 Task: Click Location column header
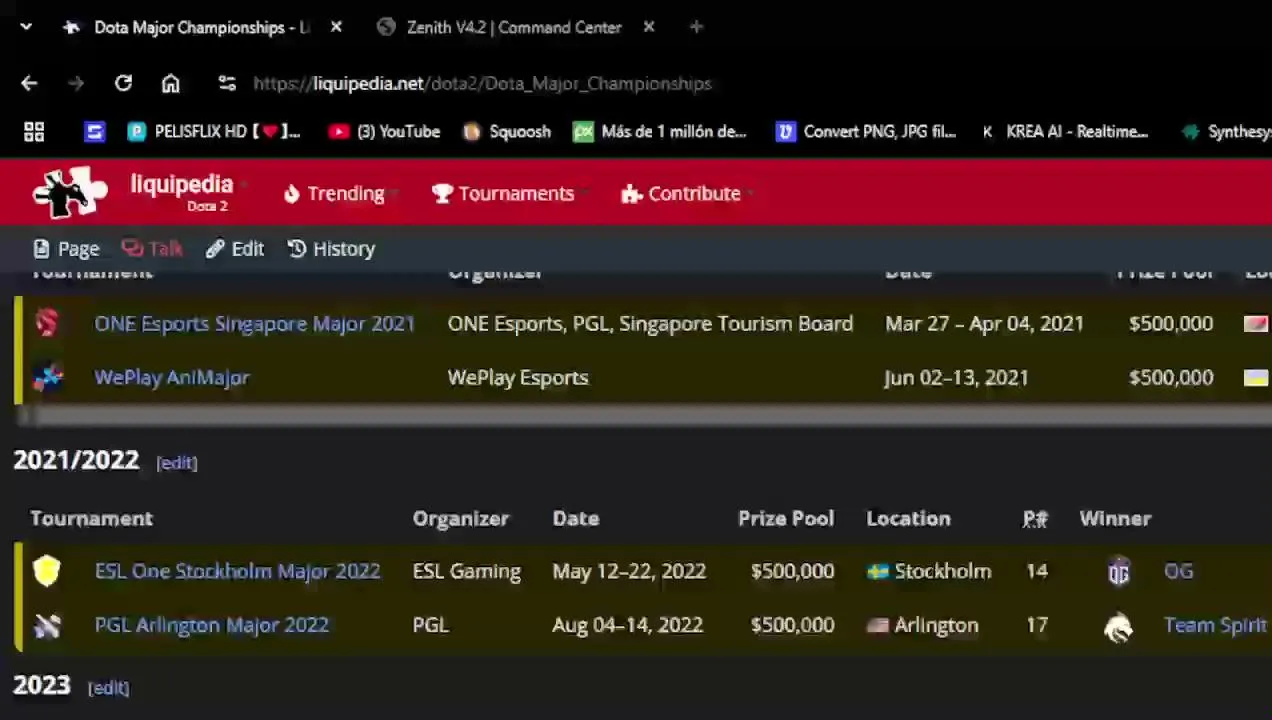click(x=908, y=519)
